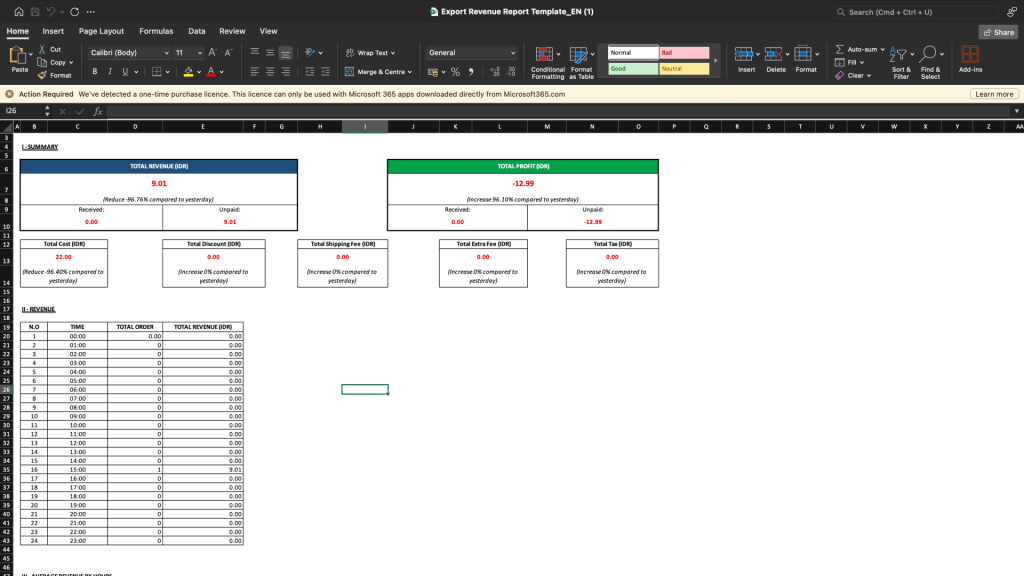
Task: Decrease indent icon
Action: click(310, 72)
